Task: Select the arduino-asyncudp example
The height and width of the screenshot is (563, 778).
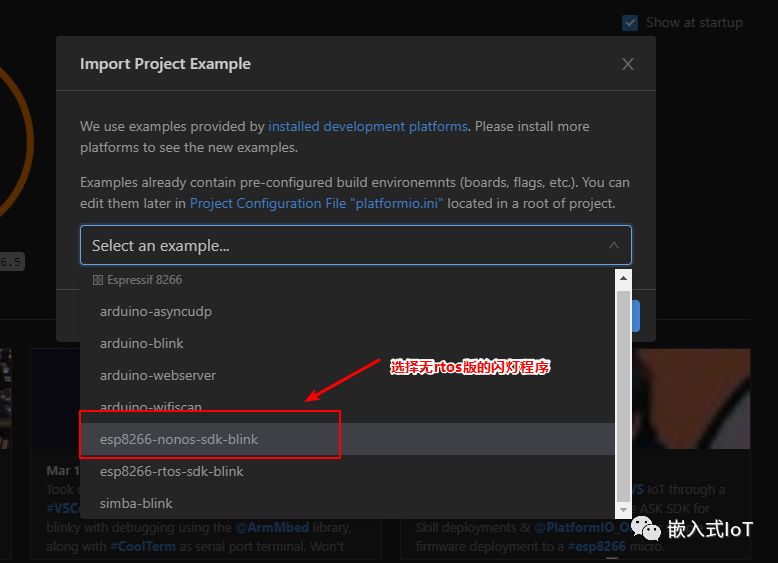Action: click(156, 311)
